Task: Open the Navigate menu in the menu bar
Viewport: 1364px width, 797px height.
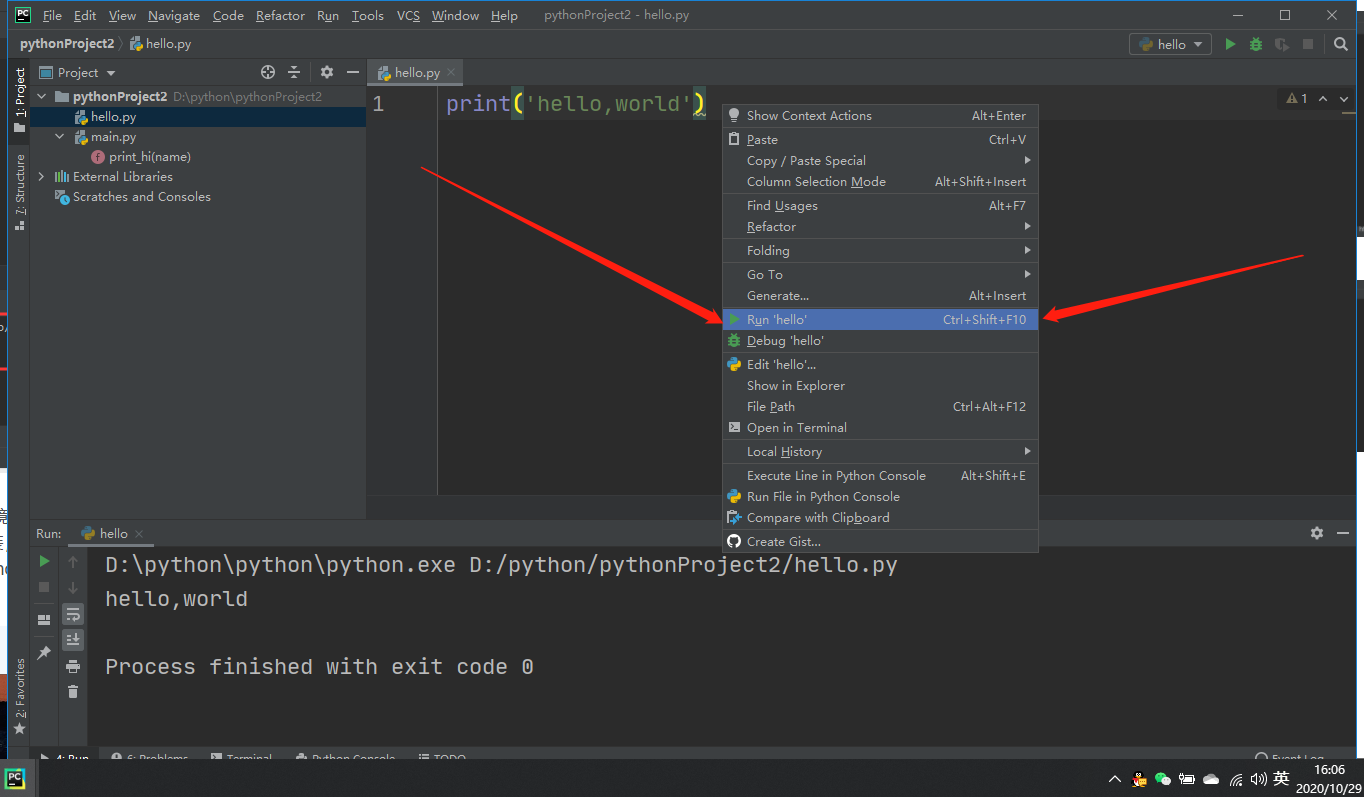Action: click(x=174, y=16)
